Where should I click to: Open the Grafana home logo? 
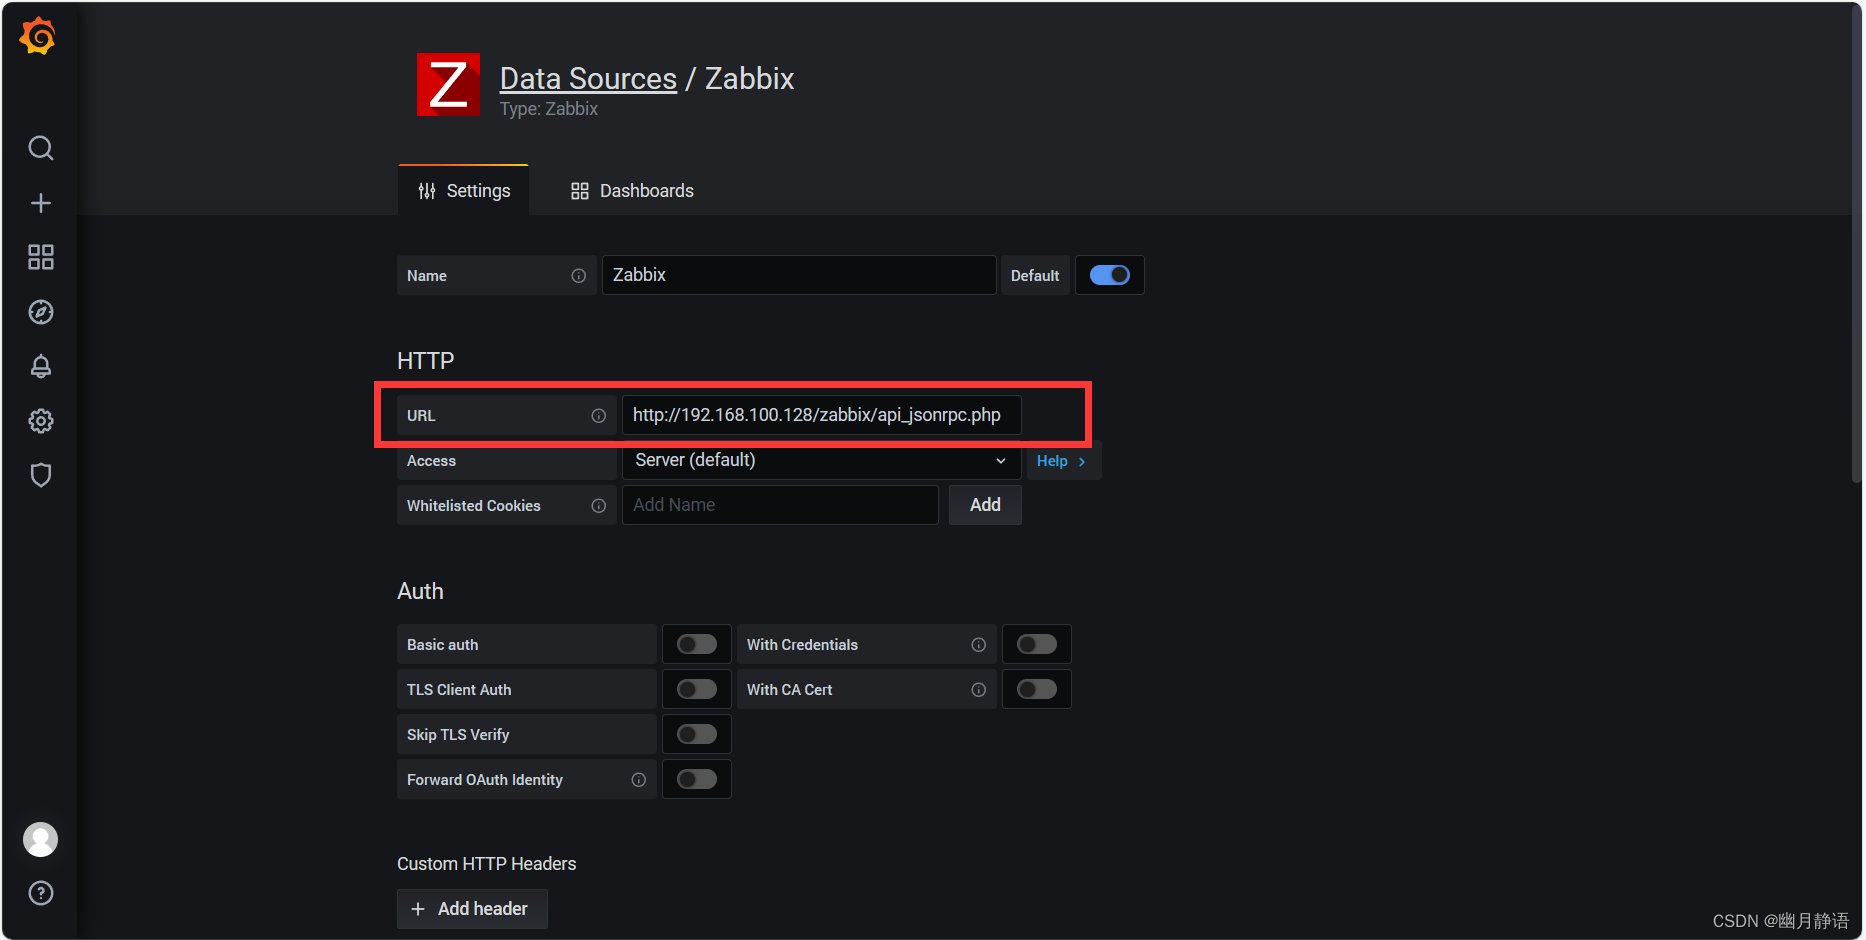tap(38, 37)
